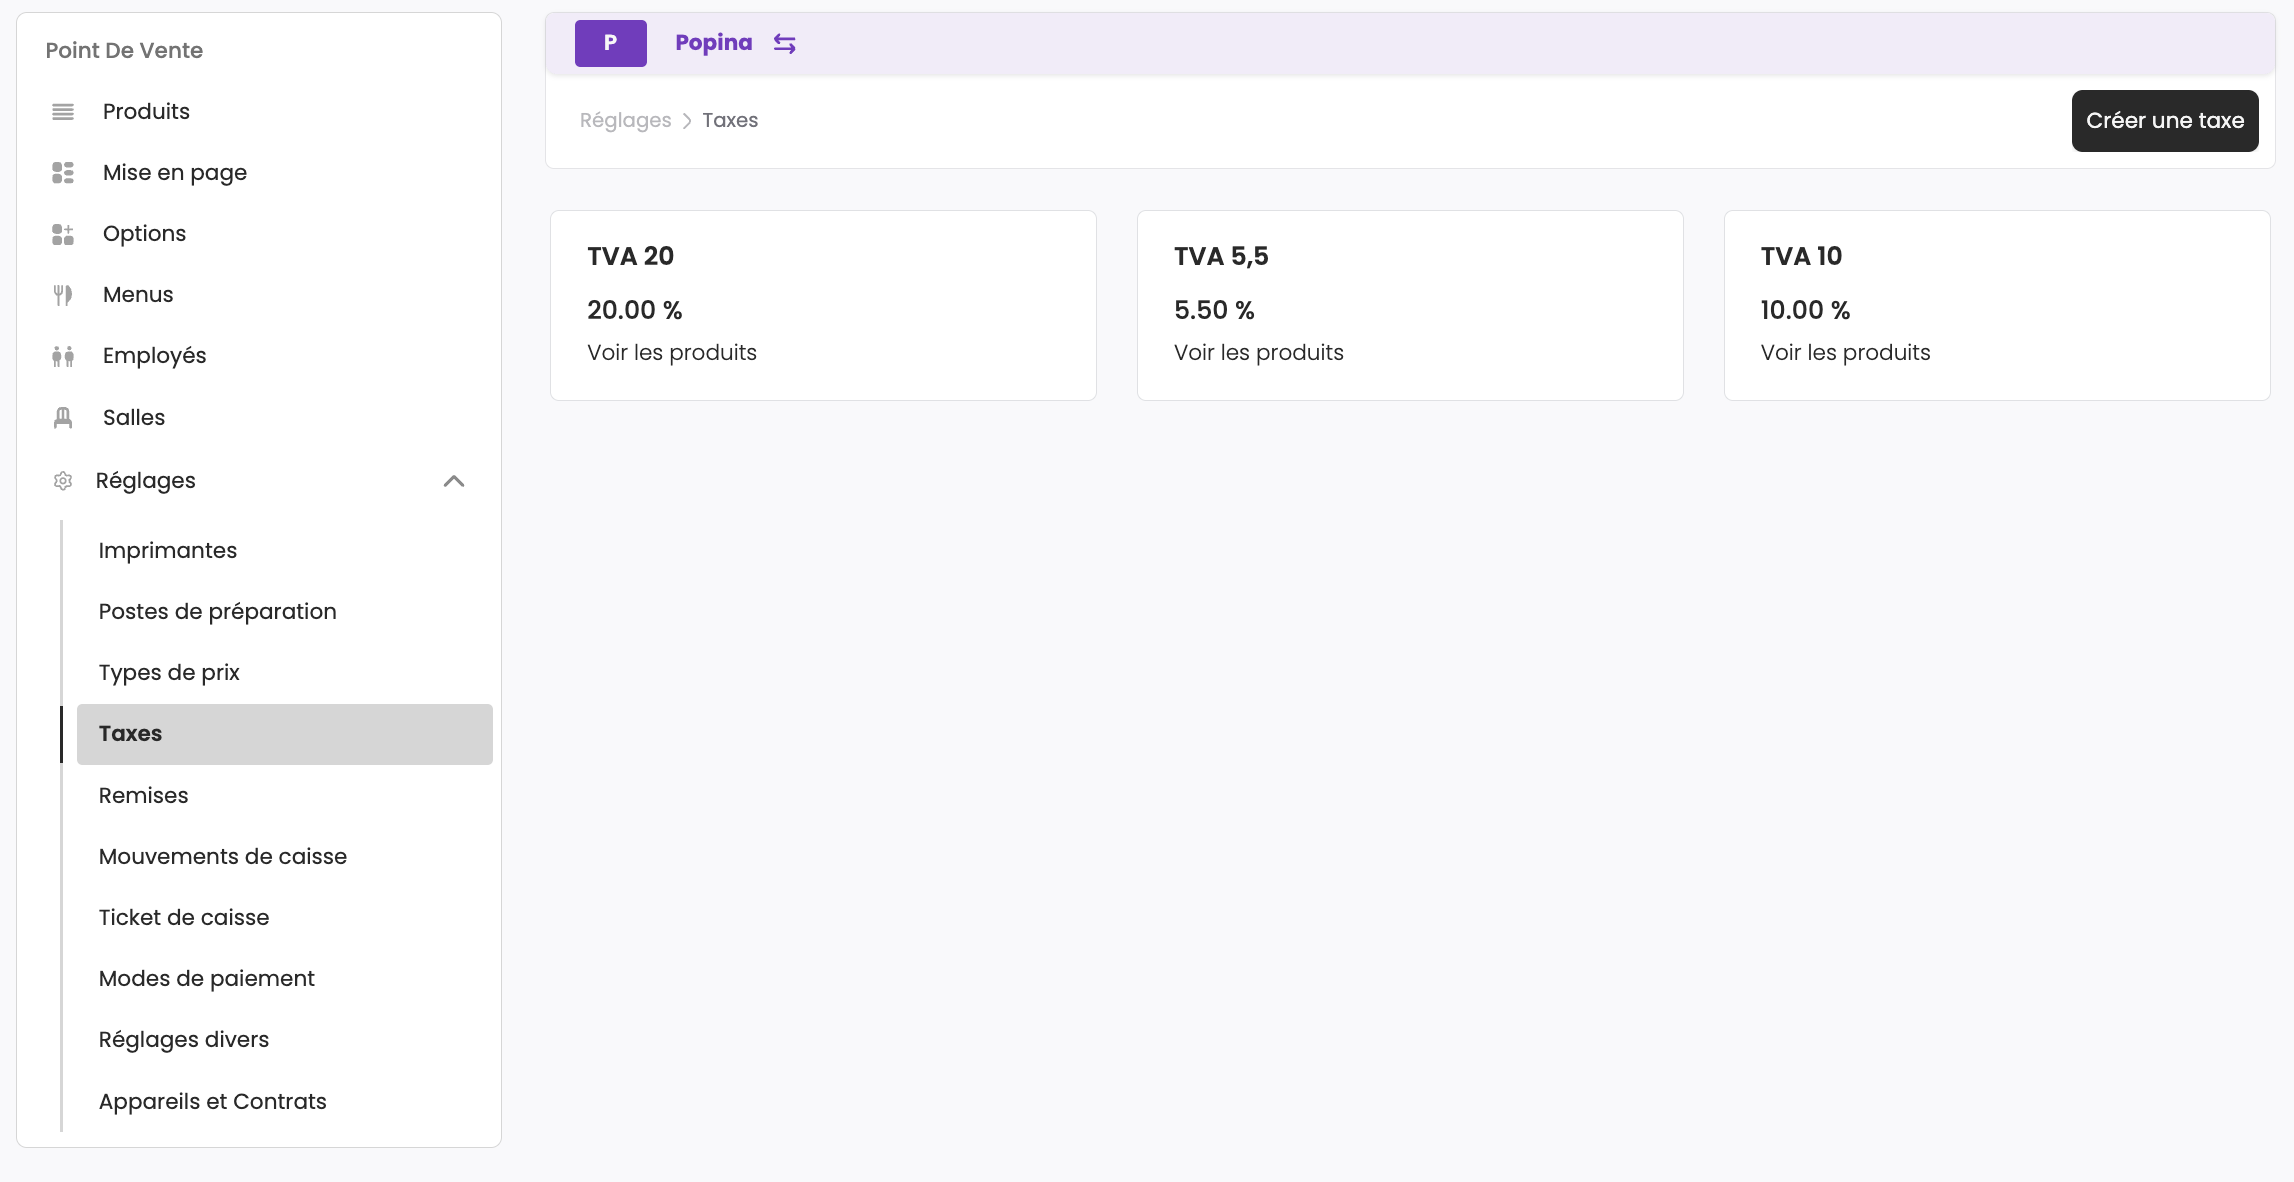Click the Produits list icon

(x=63, y=112)
